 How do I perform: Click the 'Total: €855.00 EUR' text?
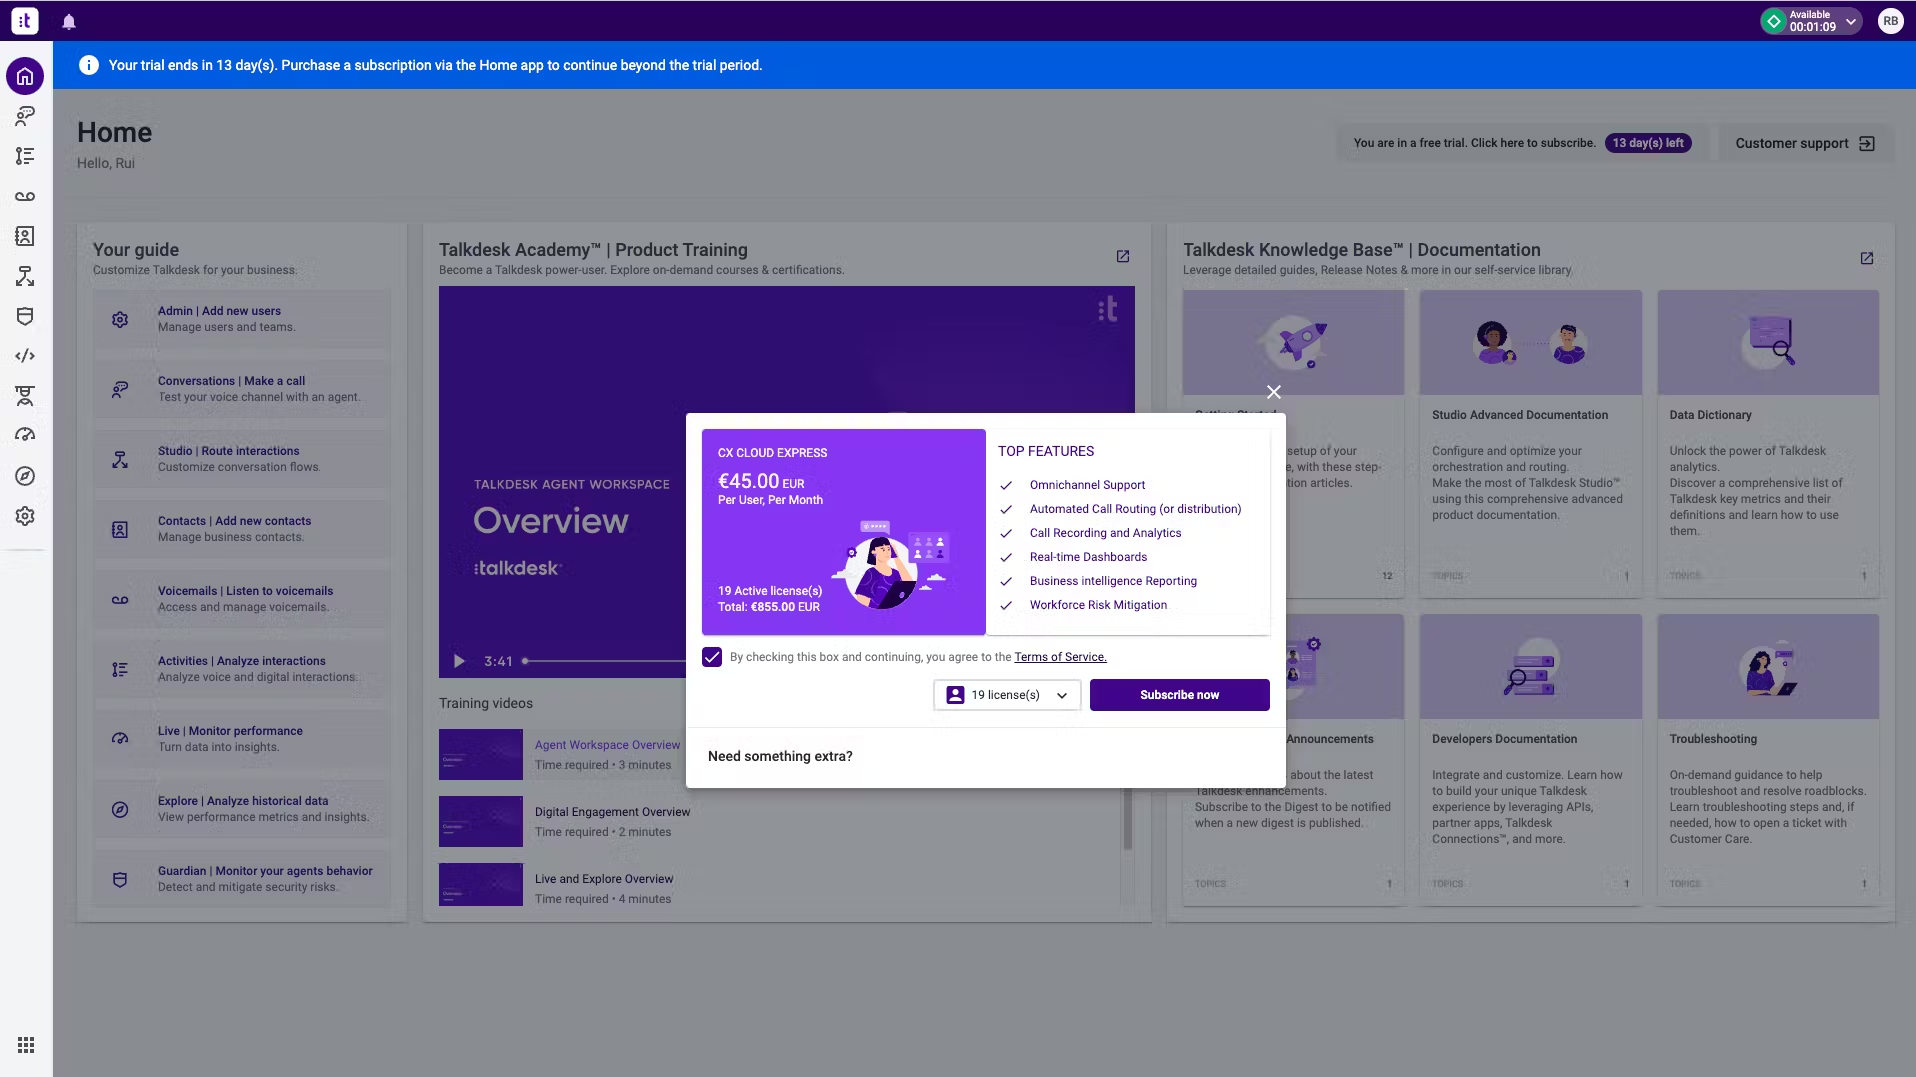click(x=768, y=607)
